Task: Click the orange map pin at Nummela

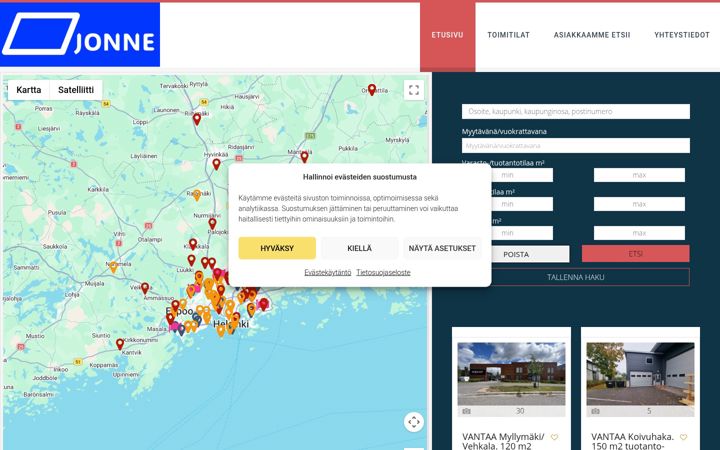Action: point(113,267)
